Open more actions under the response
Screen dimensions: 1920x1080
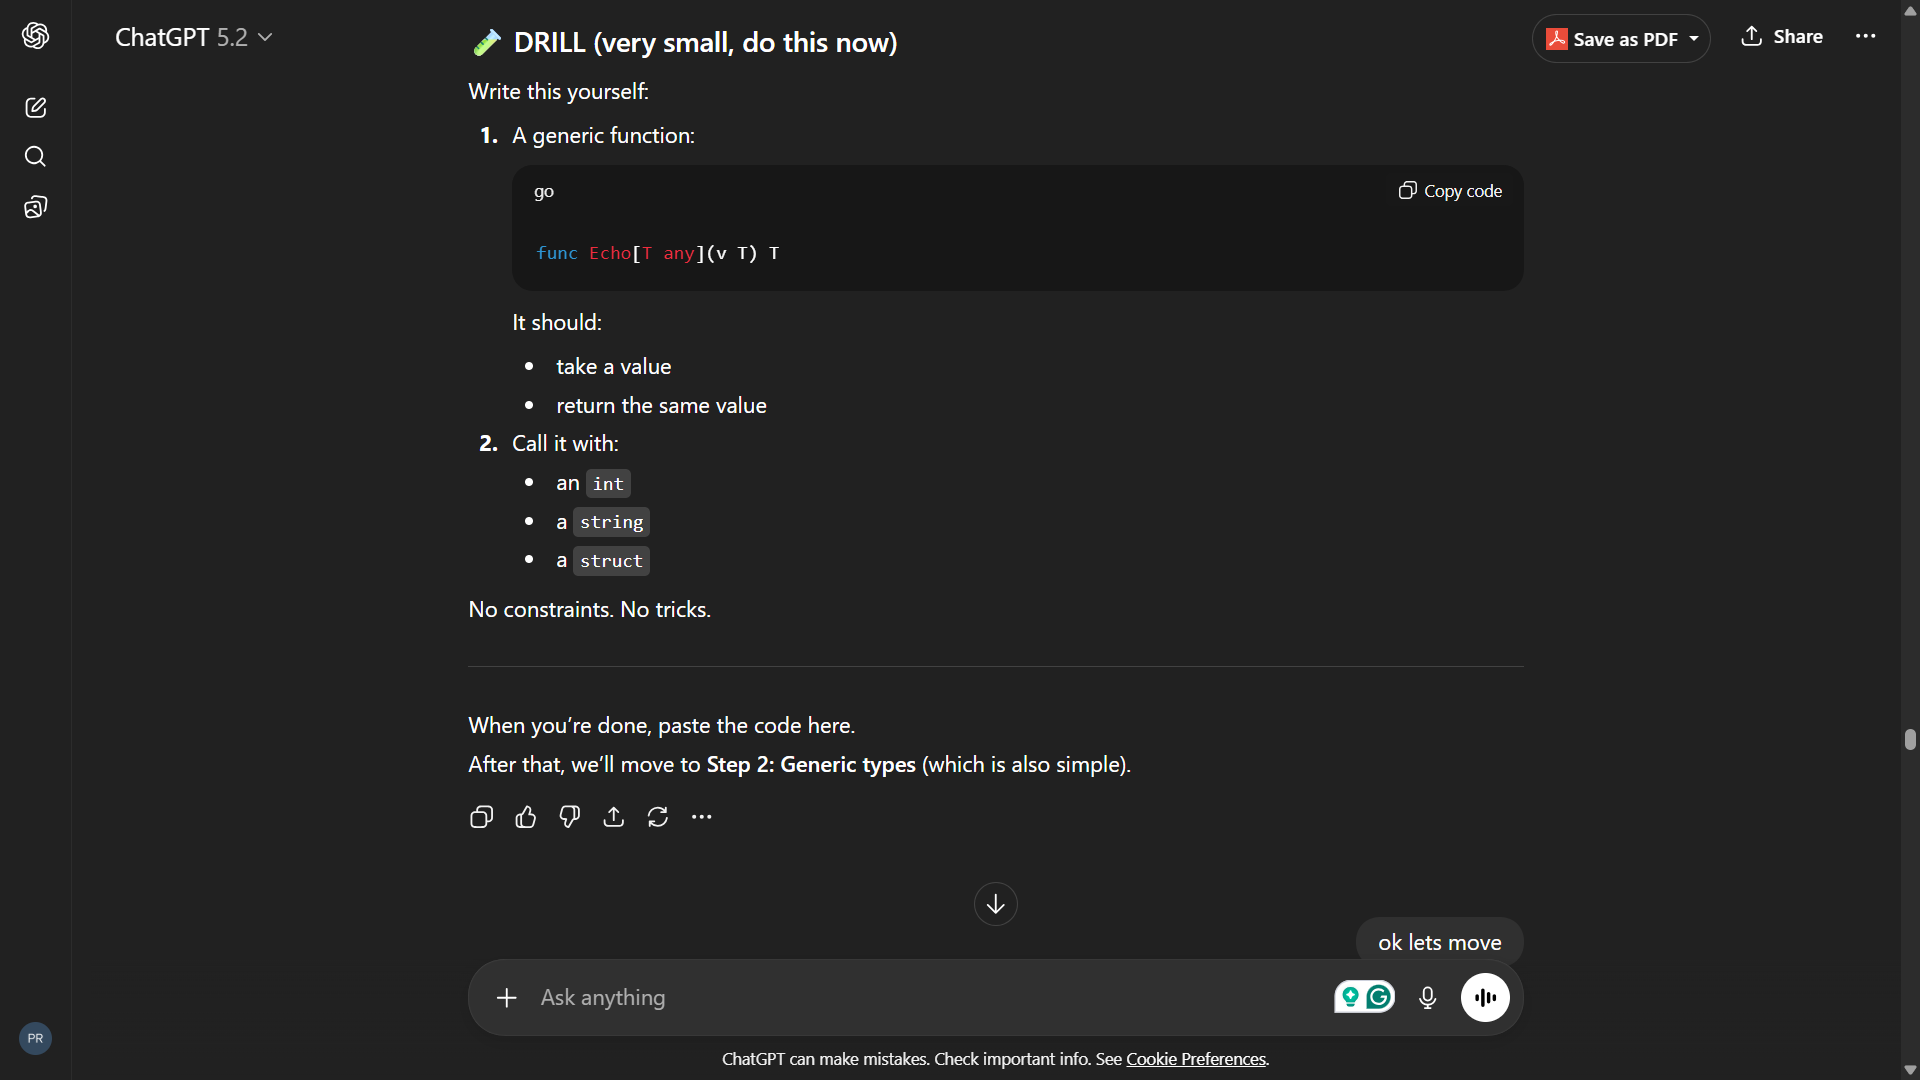pyautogui.click(x=701, y=817)
